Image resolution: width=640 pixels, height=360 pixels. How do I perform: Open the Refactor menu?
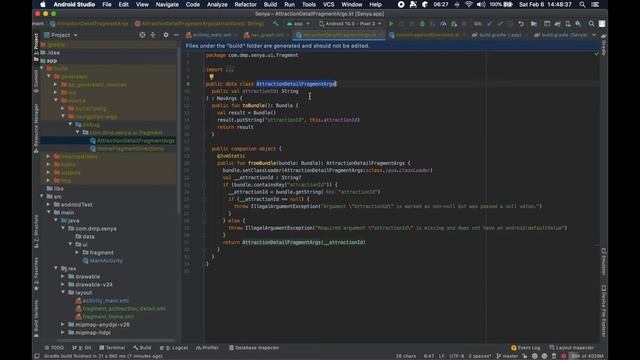point(245,4)
